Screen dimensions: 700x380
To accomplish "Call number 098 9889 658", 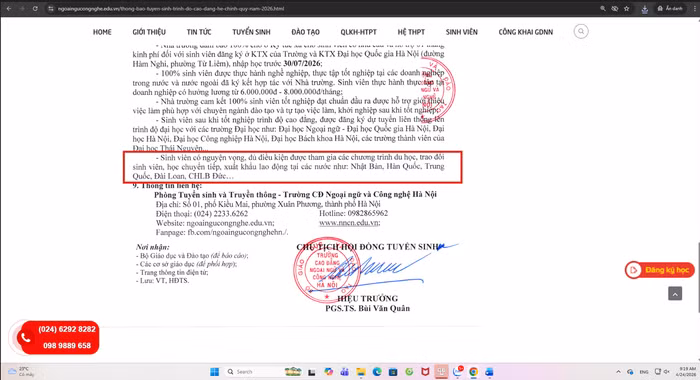I will [67, 346].
